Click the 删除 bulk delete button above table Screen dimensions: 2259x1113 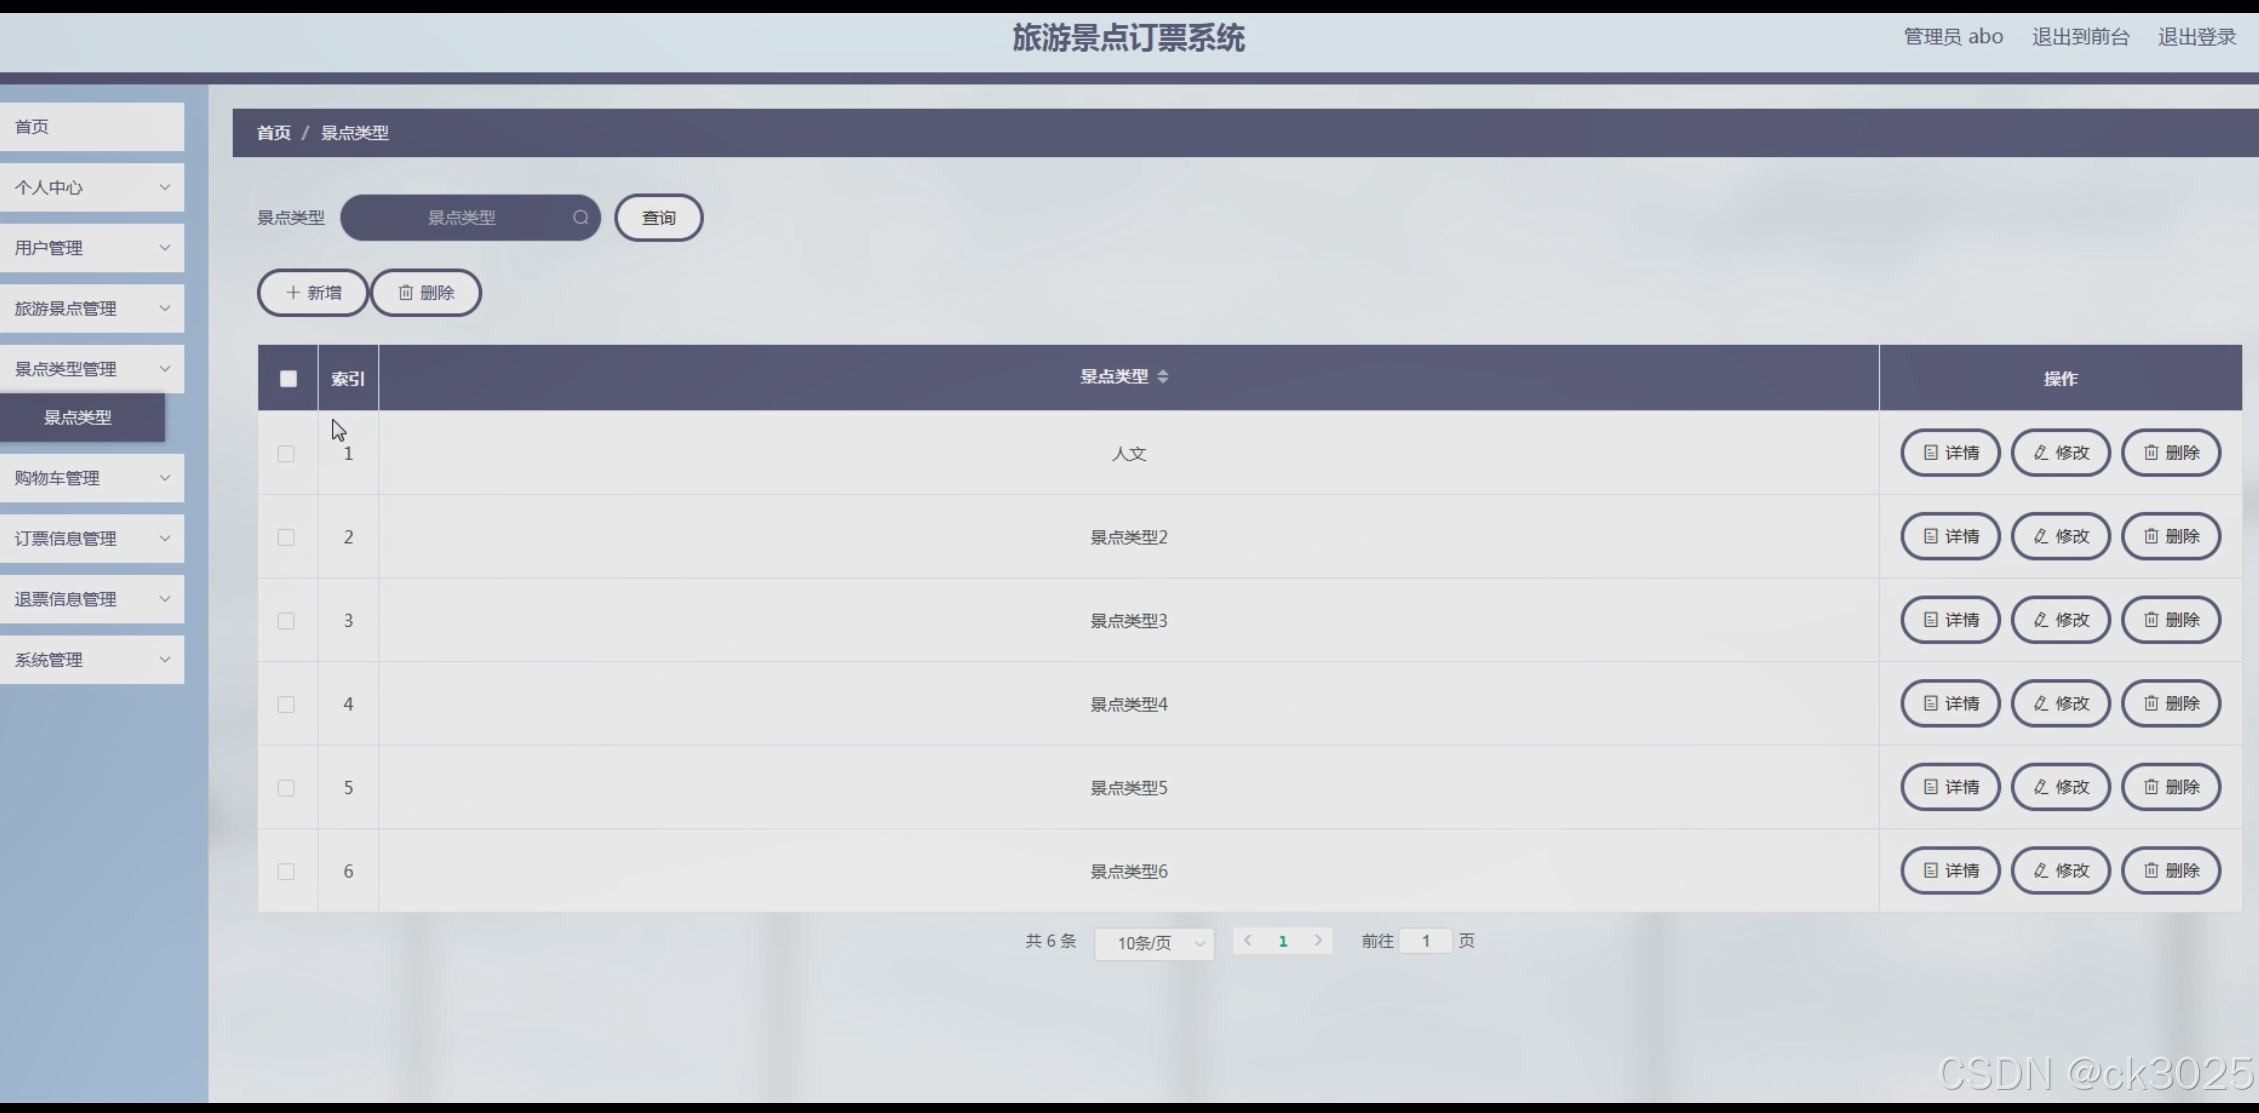[x=426, y=293]
